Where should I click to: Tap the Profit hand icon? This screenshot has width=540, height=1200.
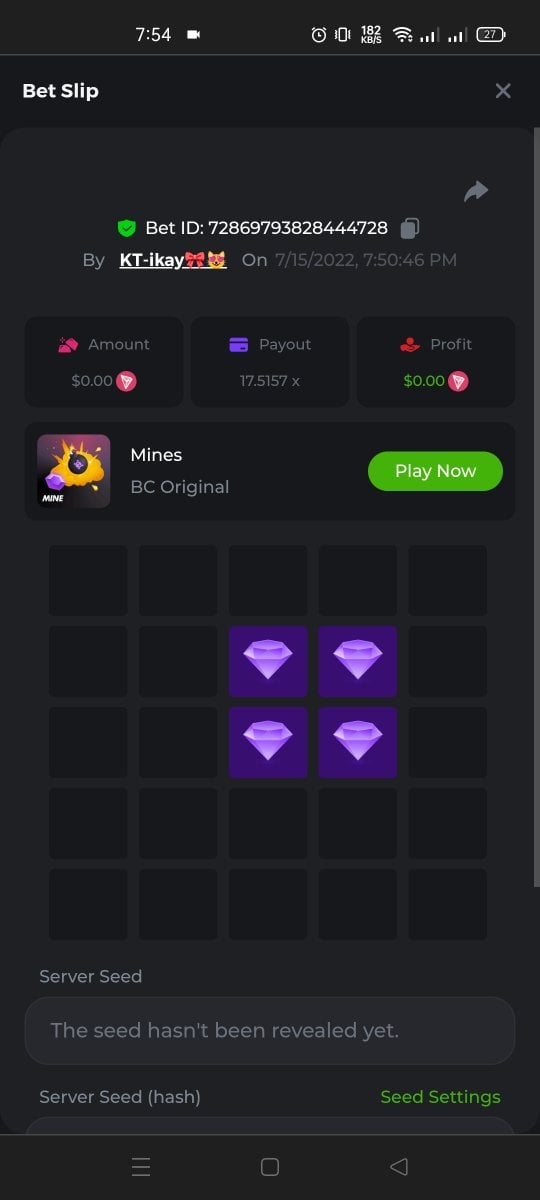click(408, 345)
